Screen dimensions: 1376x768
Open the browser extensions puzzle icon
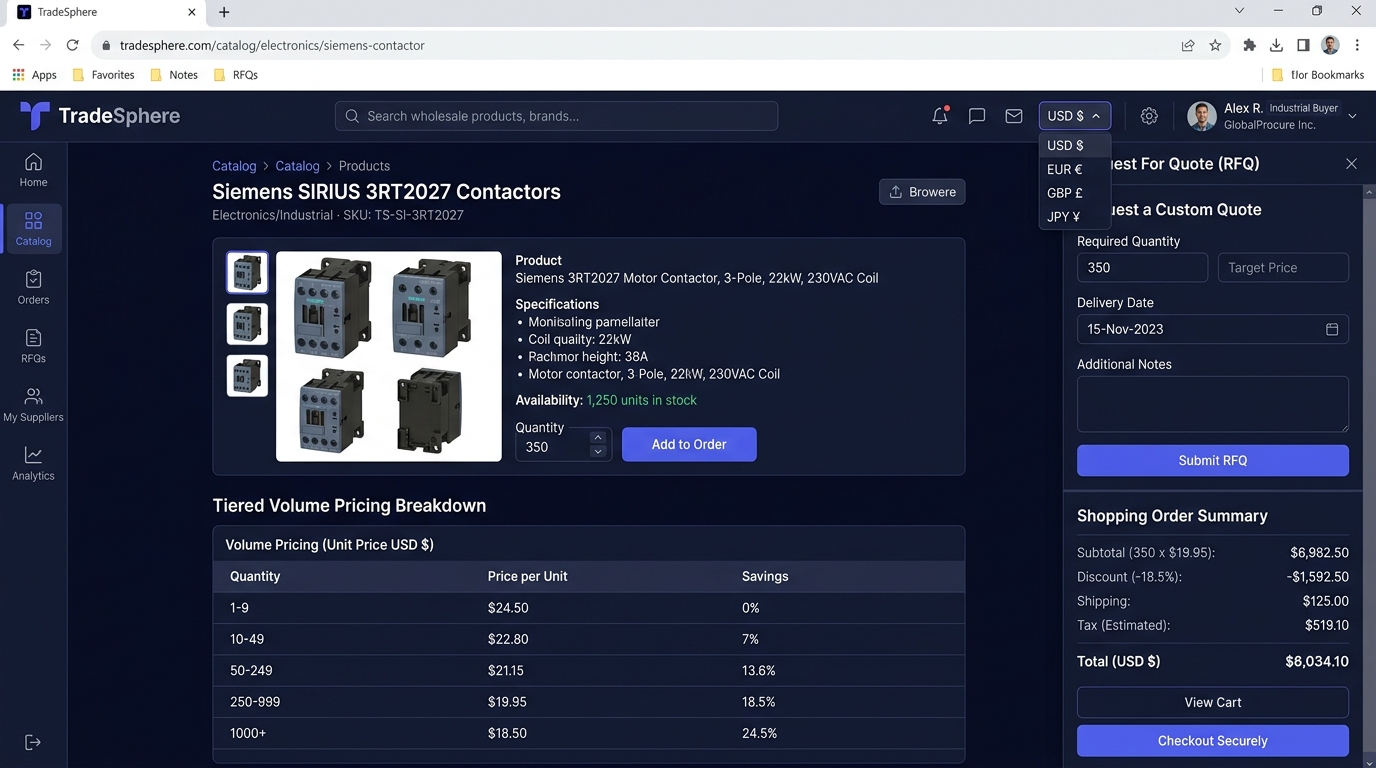point(1249,45)
